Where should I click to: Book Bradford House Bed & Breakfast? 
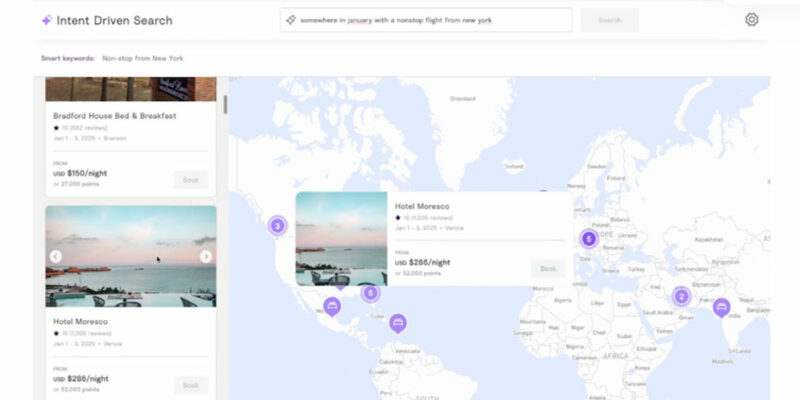191,180
